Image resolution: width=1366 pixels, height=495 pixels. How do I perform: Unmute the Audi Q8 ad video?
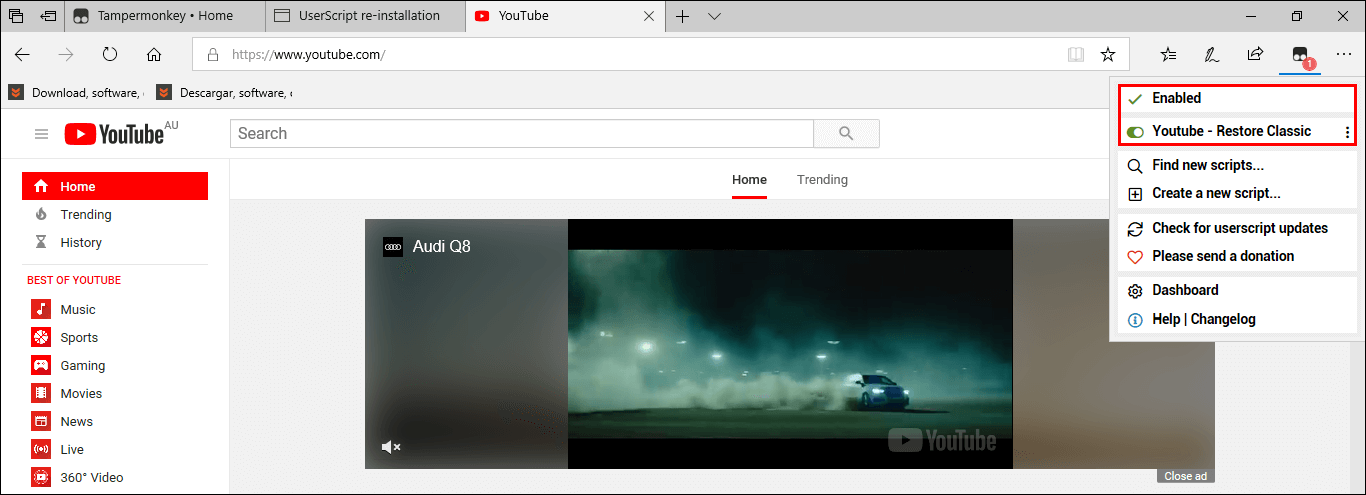[391, 447]
